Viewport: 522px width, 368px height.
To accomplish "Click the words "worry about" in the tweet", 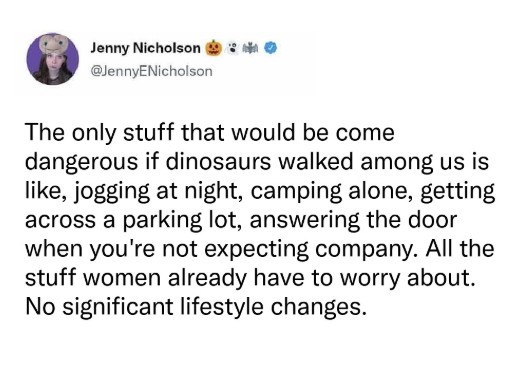I will click(407, 278).
